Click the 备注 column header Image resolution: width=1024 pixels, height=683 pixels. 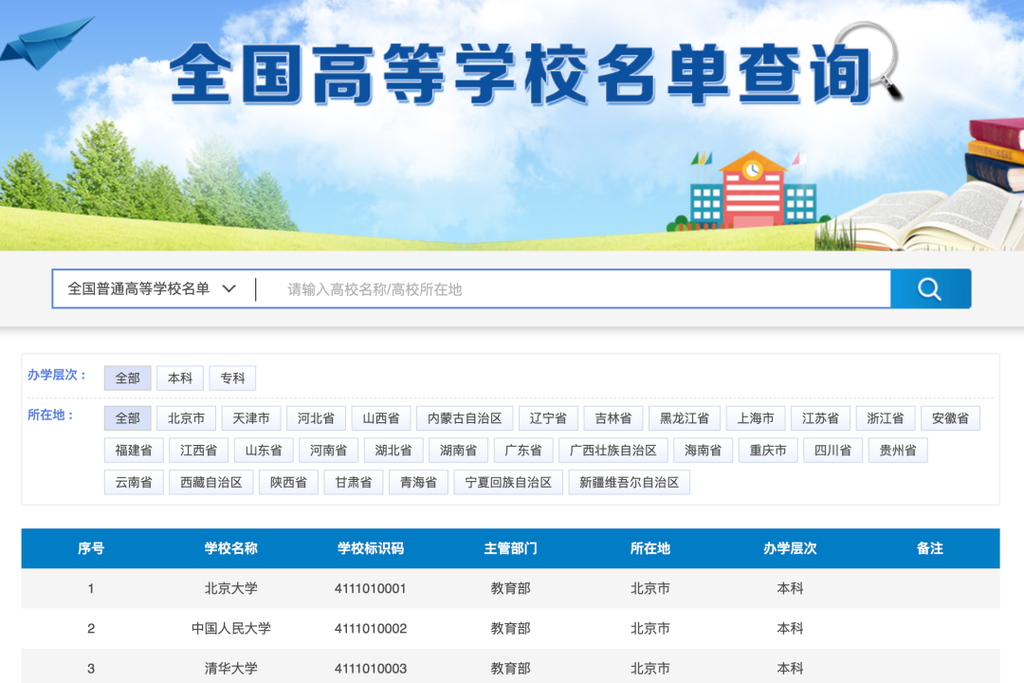point(930,548)
